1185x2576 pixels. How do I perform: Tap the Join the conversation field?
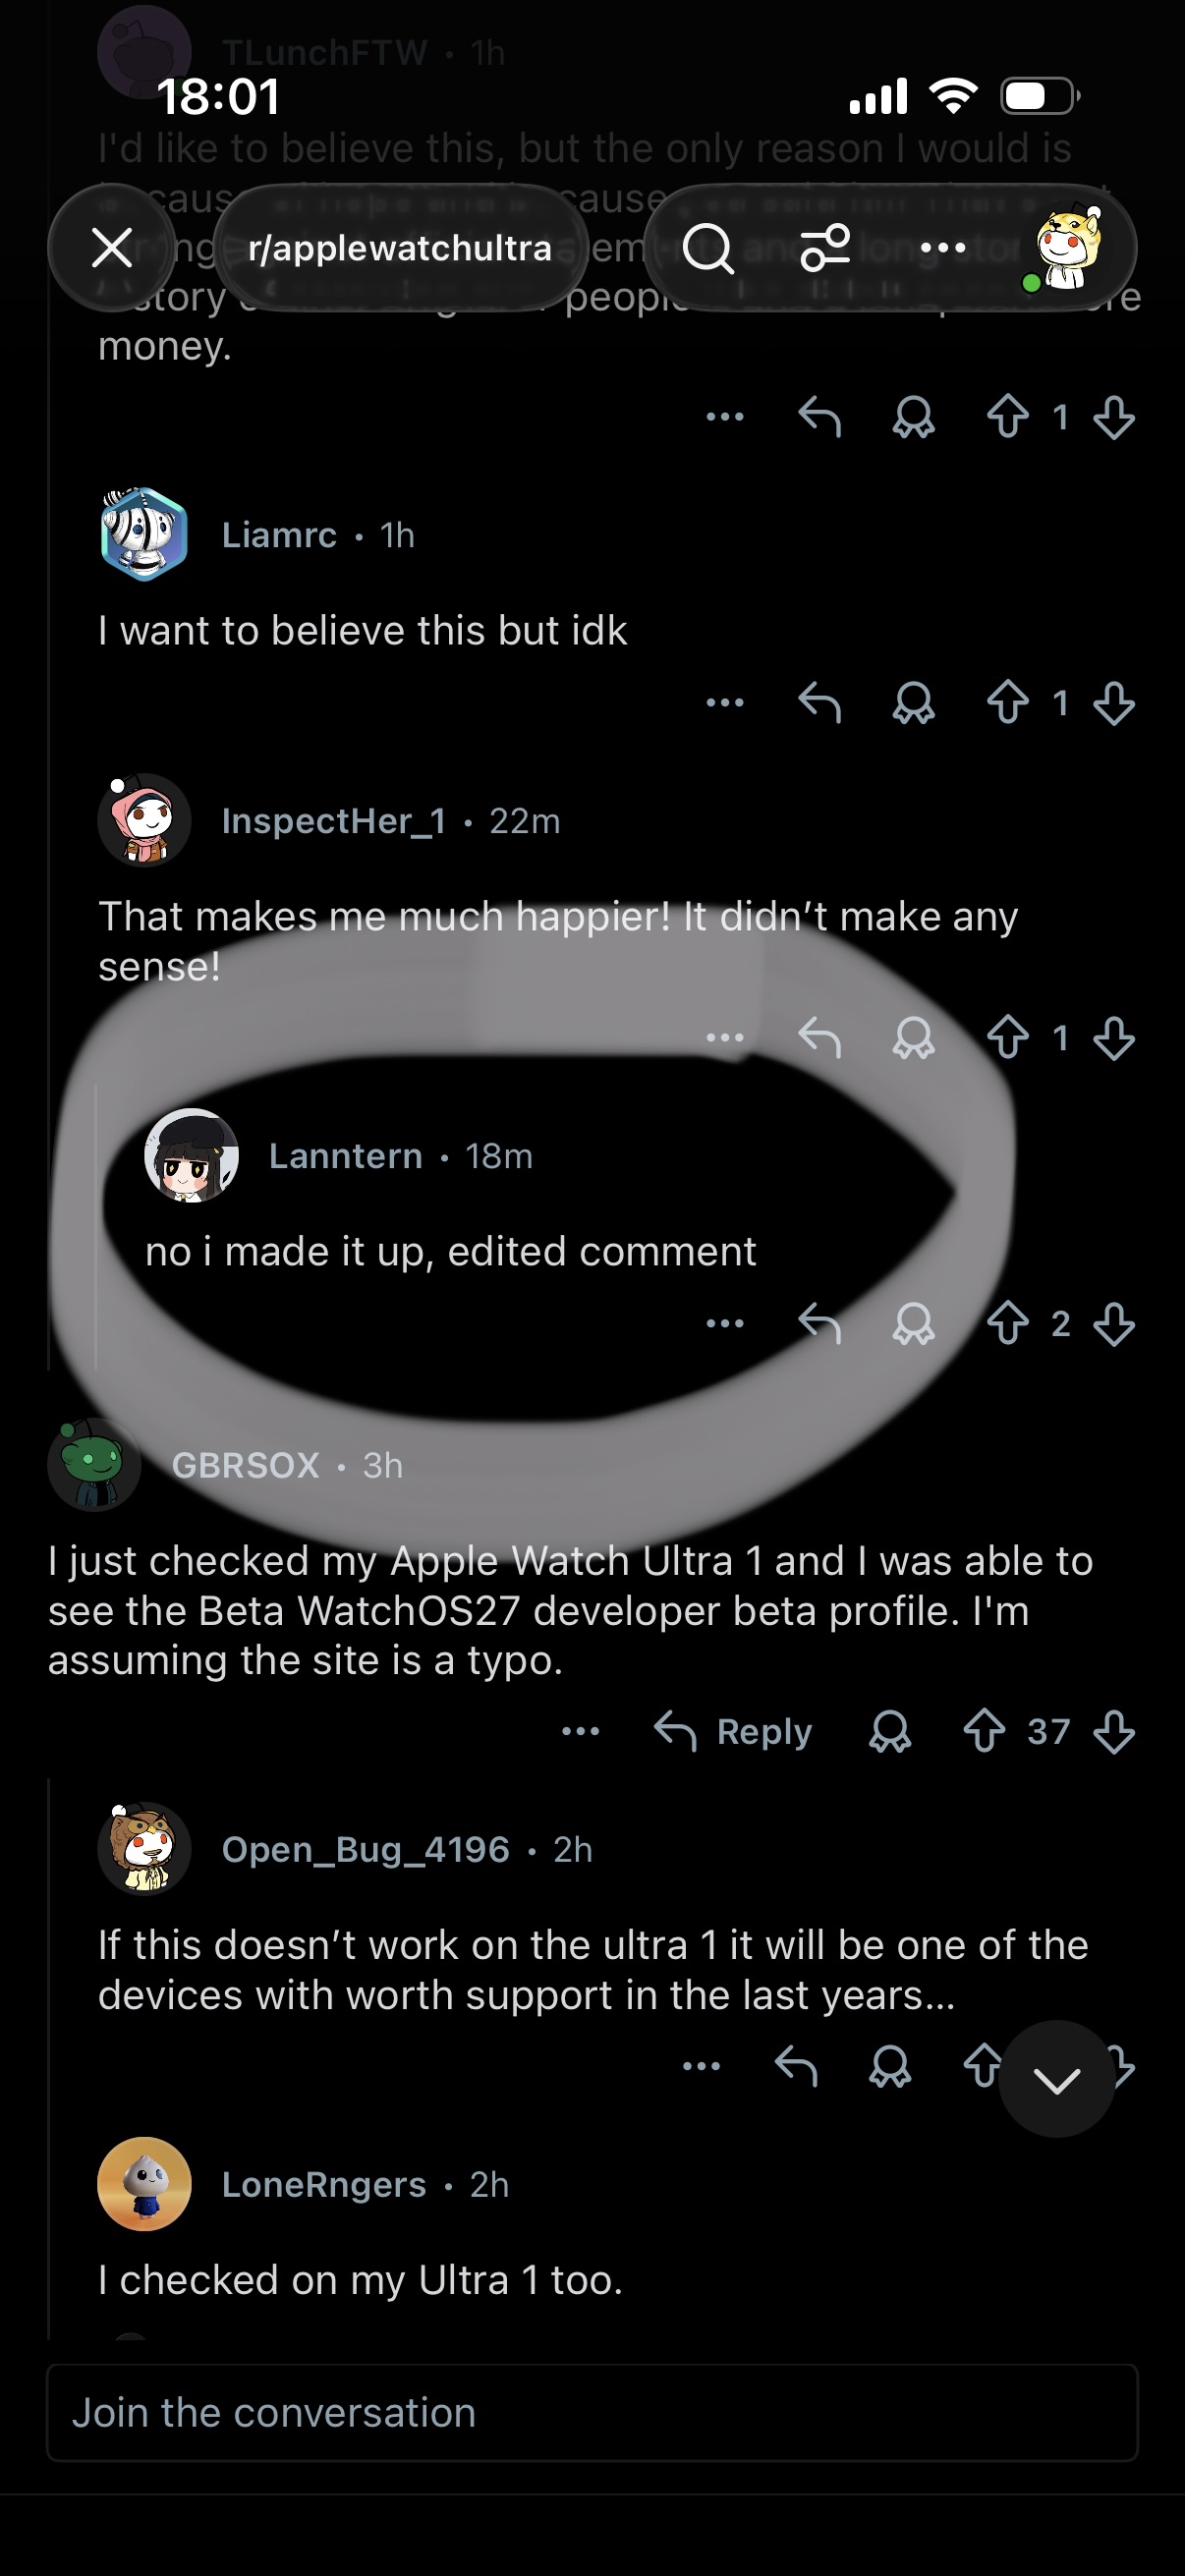592,2412
